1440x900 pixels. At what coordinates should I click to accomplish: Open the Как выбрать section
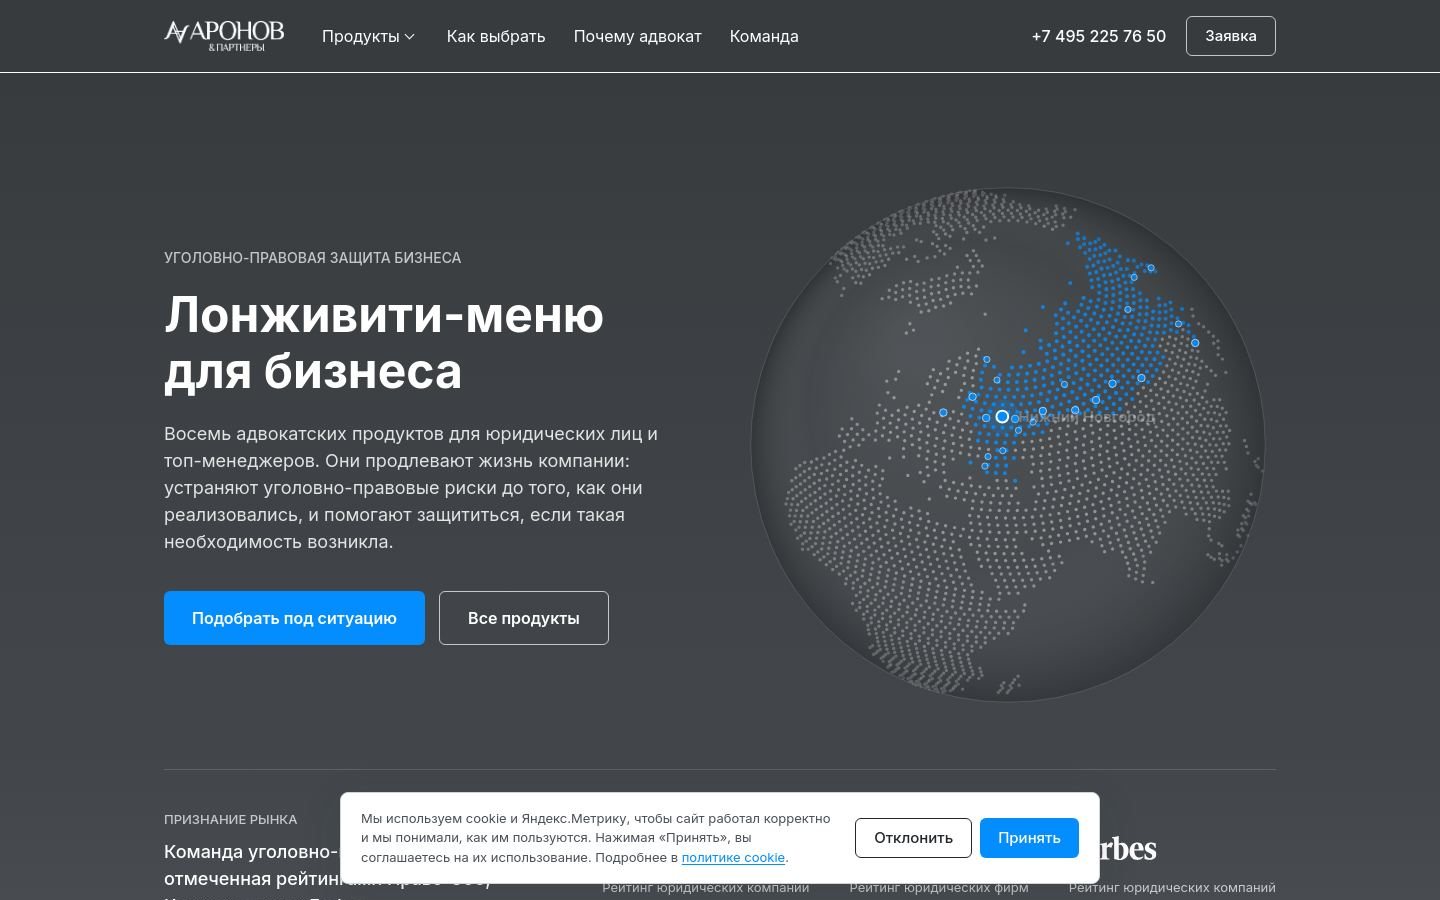496,36
